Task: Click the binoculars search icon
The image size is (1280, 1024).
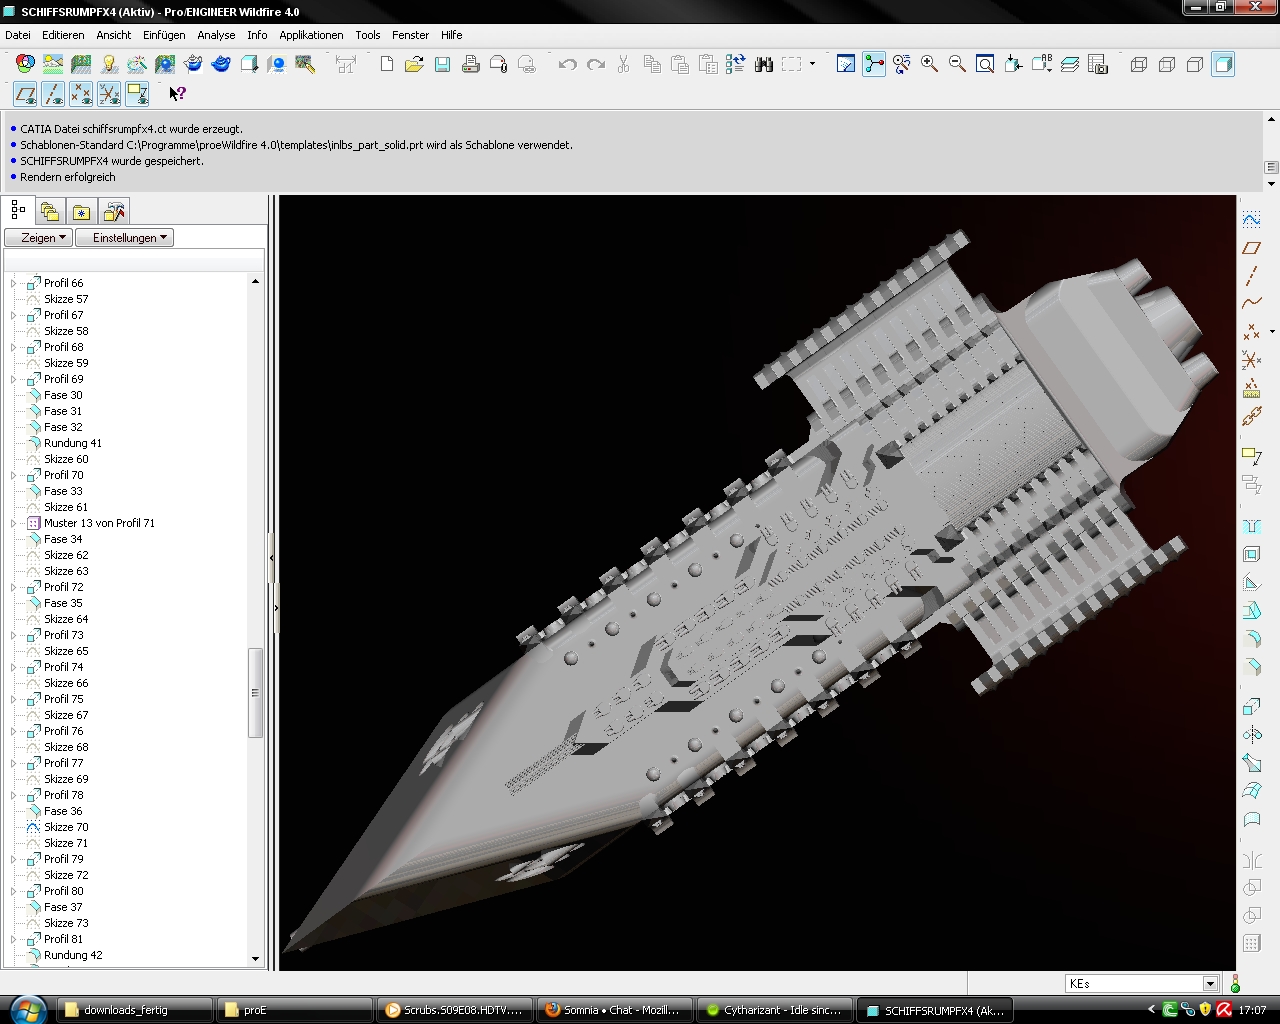Action: [x=764, y=65]
